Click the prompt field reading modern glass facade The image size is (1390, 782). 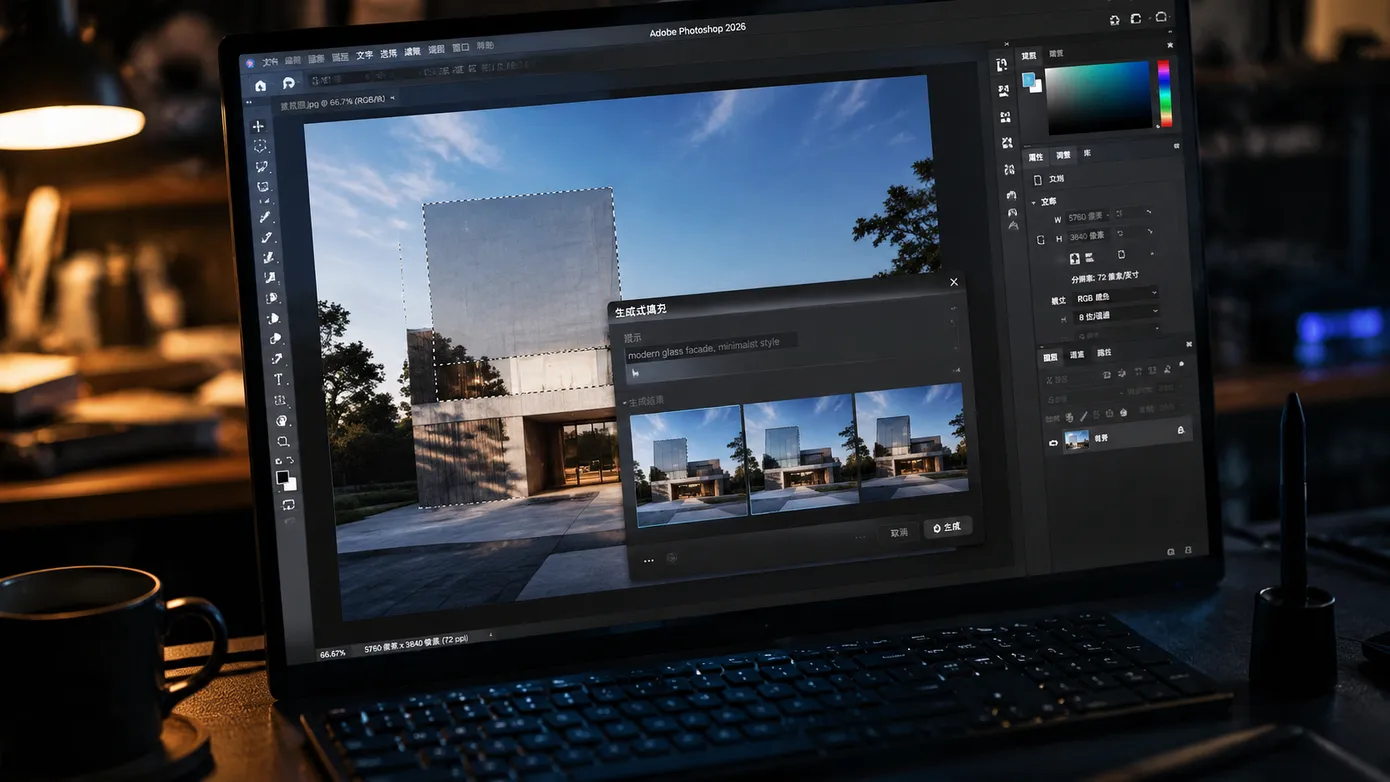pyautogui.click(x=712, y=347)
